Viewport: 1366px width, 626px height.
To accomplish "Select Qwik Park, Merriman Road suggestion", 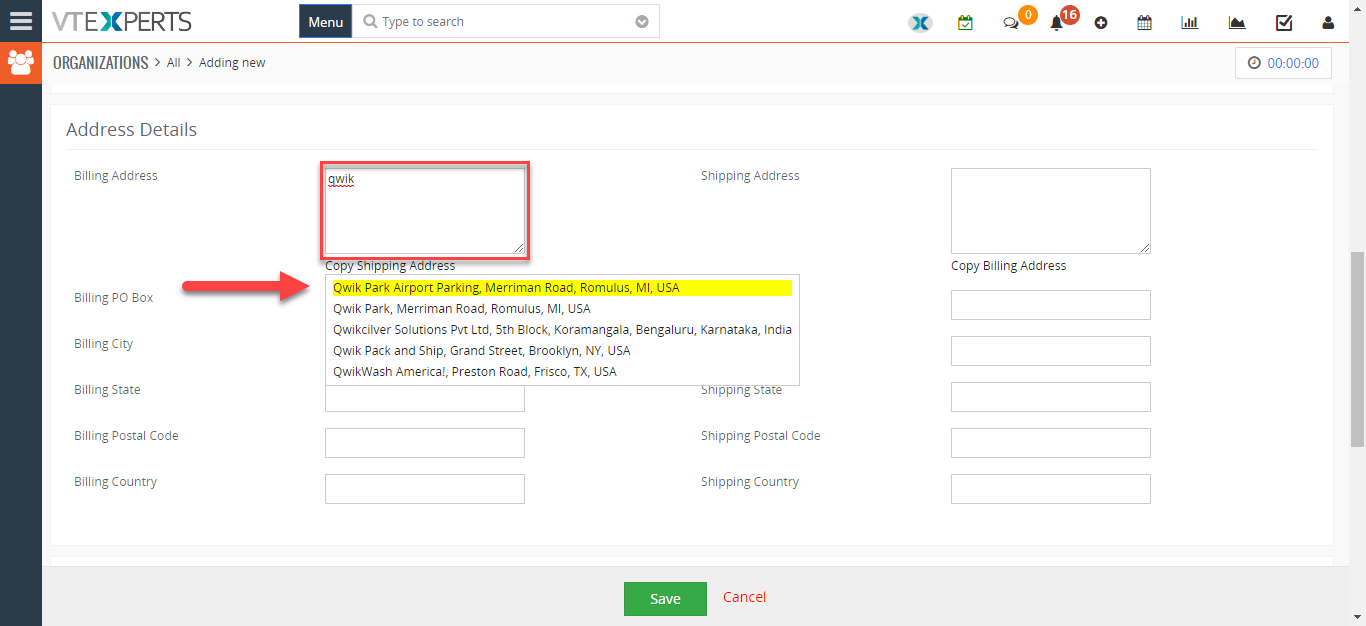I will pyautogui.click(x=562, y=309).
